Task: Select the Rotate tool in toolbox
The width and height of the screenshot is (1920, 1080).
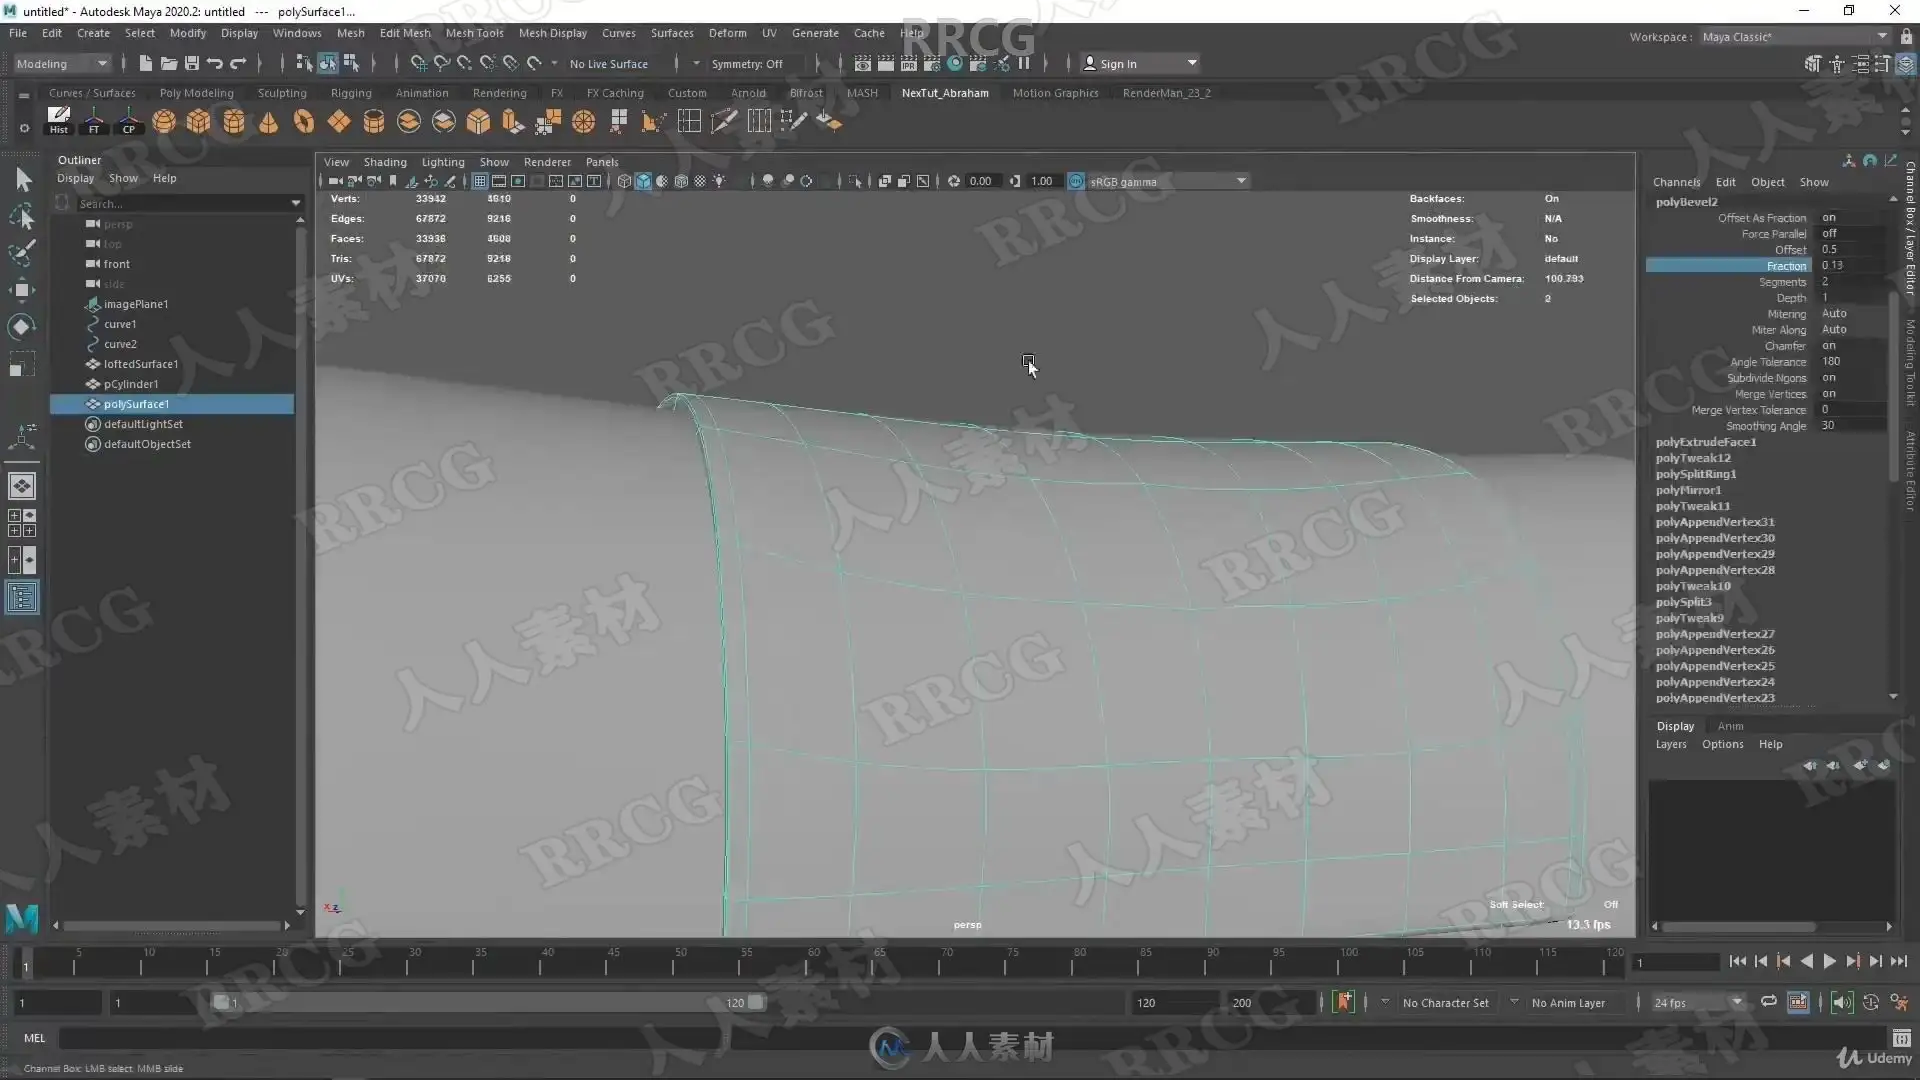Action: 21,327
